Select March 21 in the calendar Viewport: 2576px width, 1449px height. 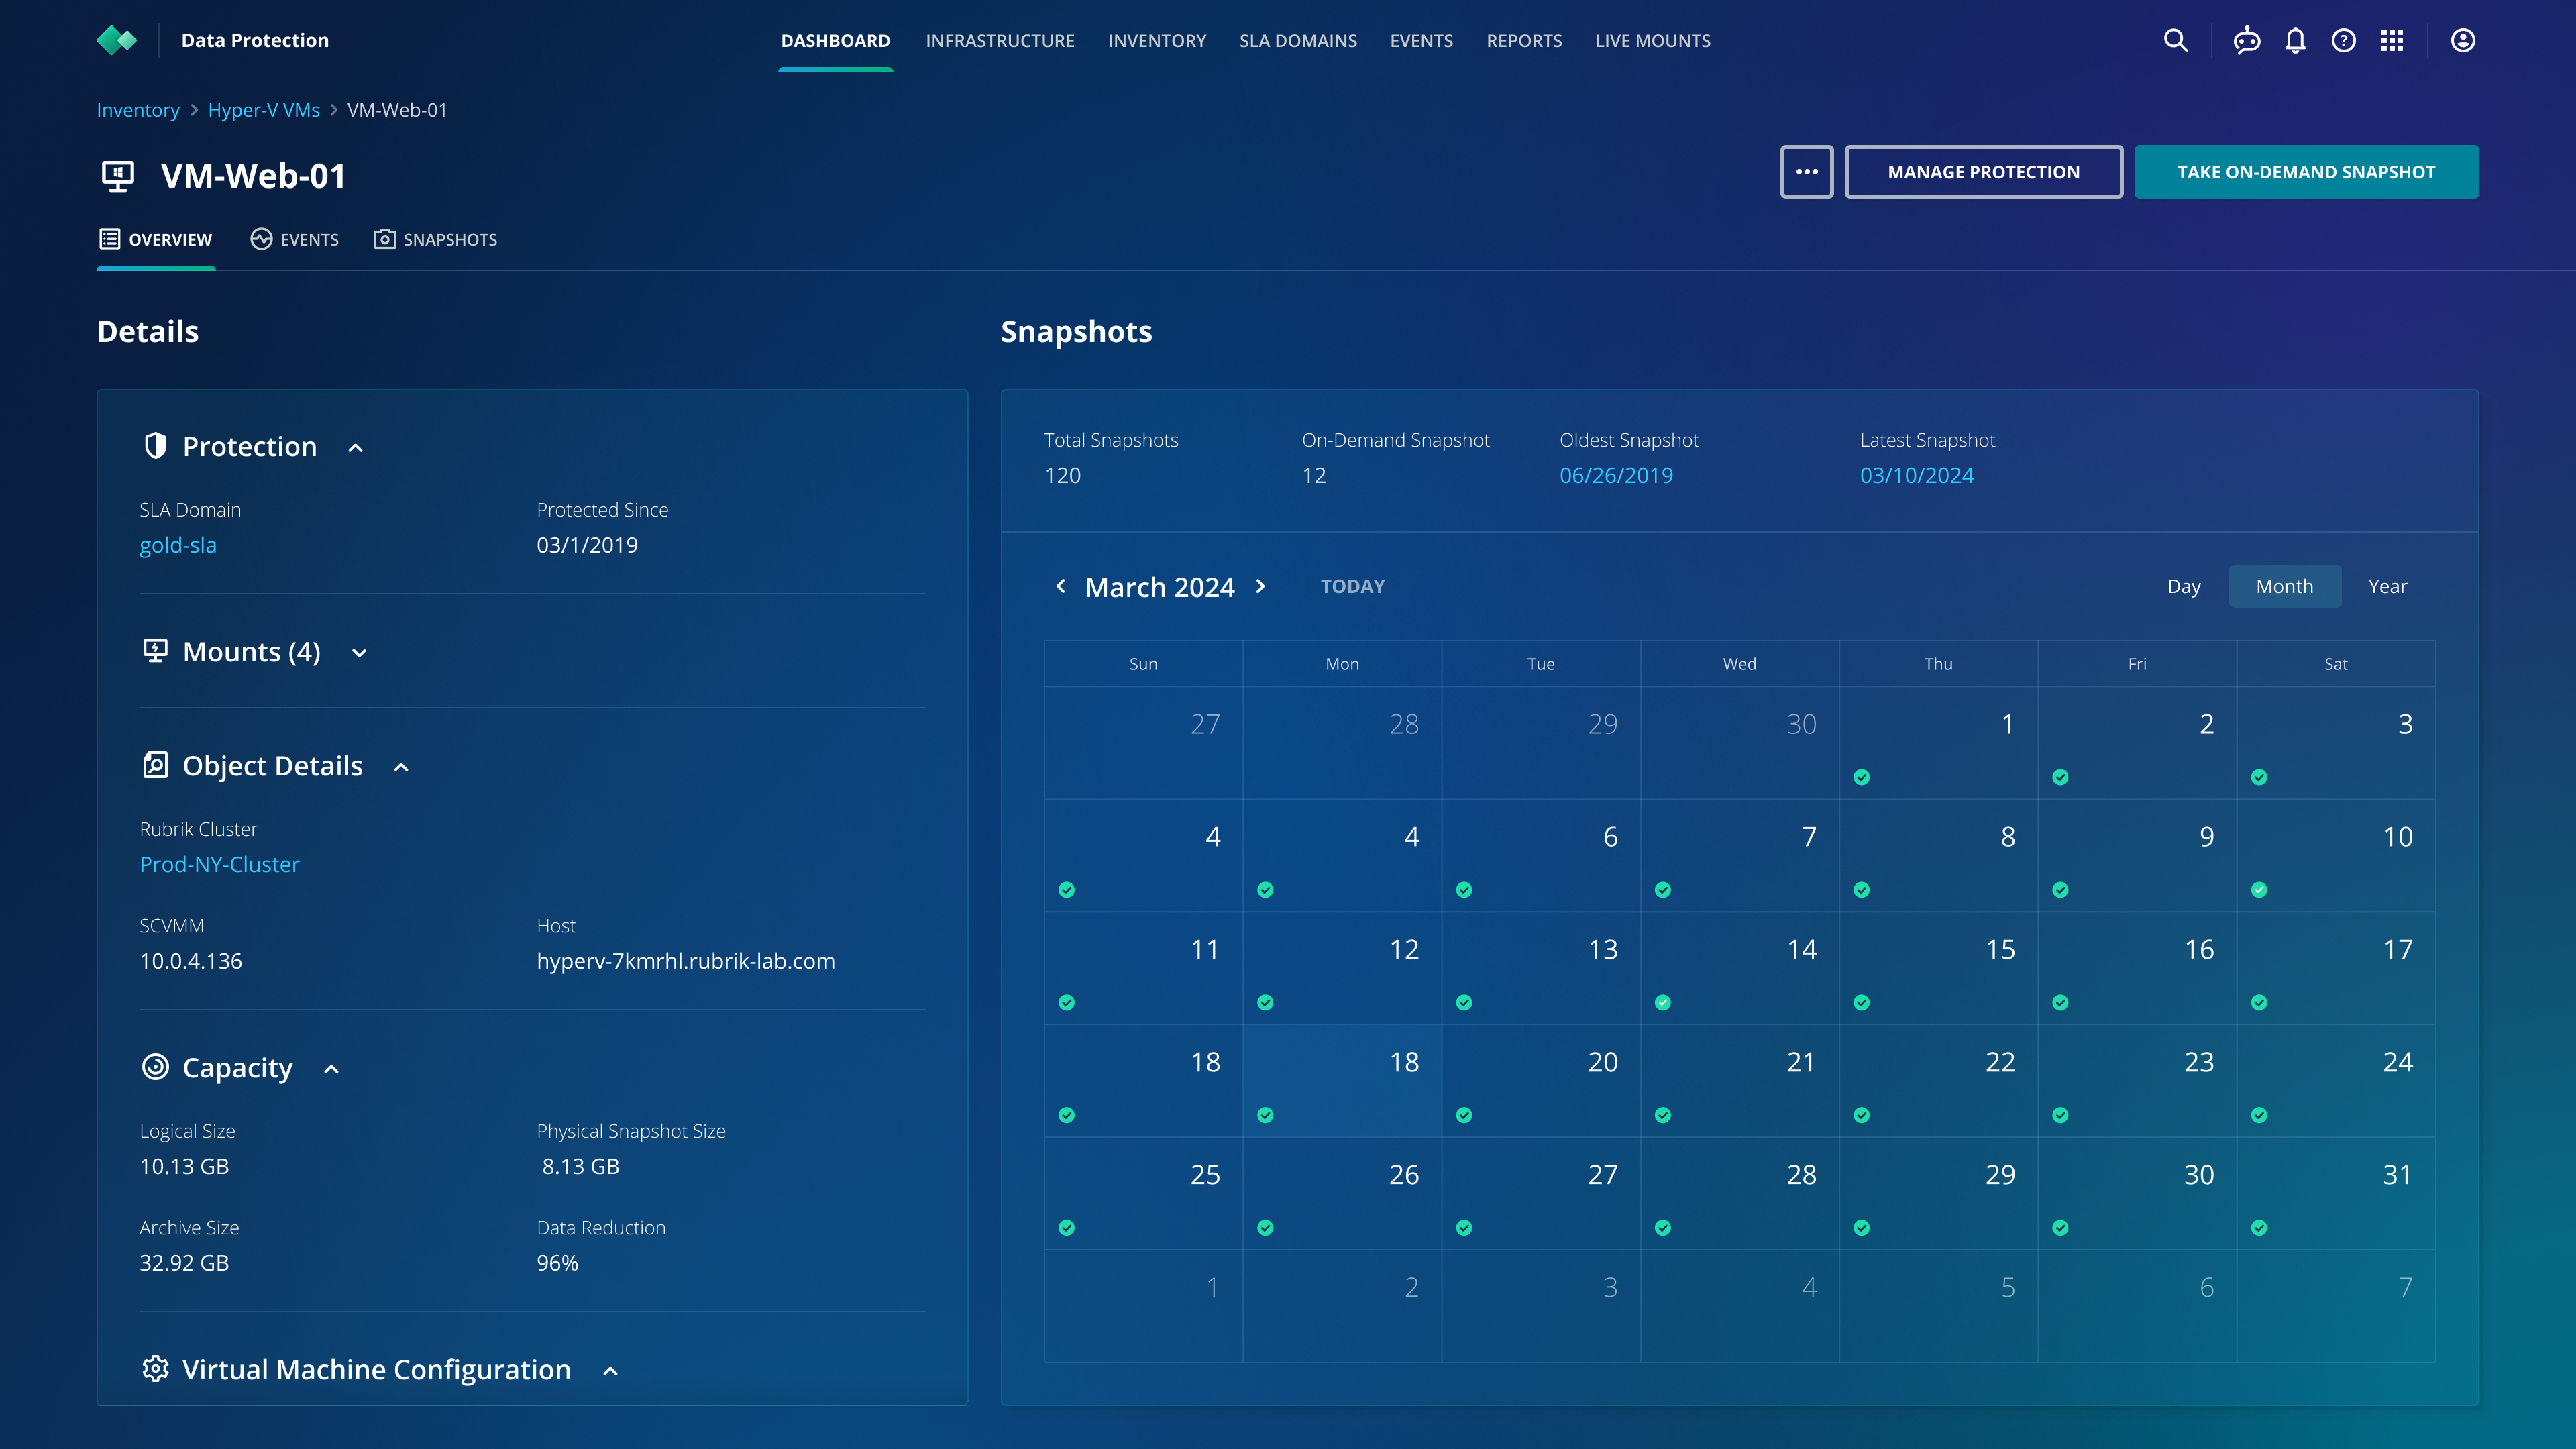[1740, 1080]
